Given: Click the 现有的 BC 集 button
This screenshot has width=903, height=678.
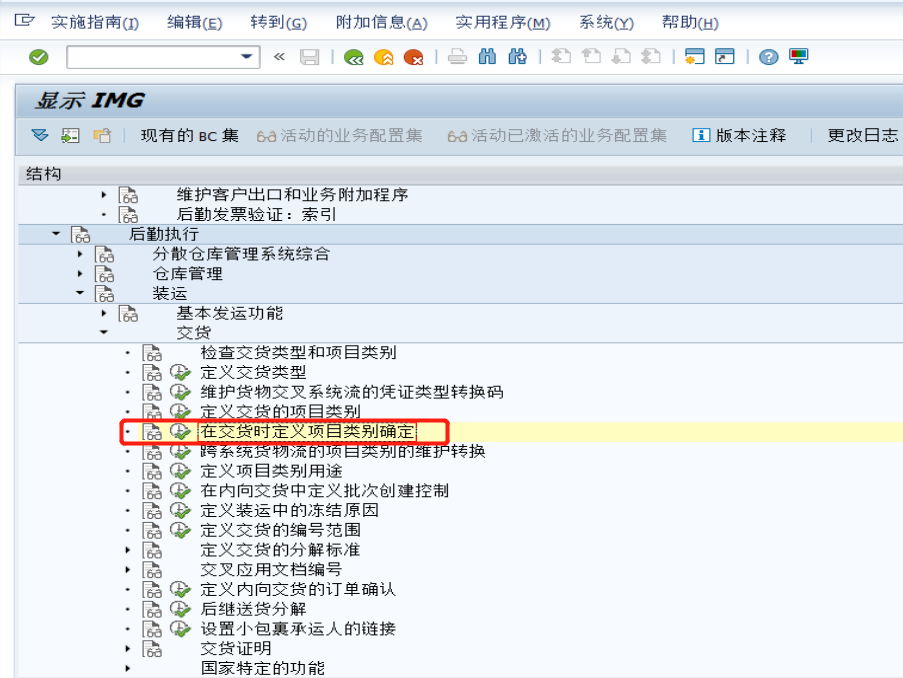Looking at the screenshot, I should [x=189, y=136].
